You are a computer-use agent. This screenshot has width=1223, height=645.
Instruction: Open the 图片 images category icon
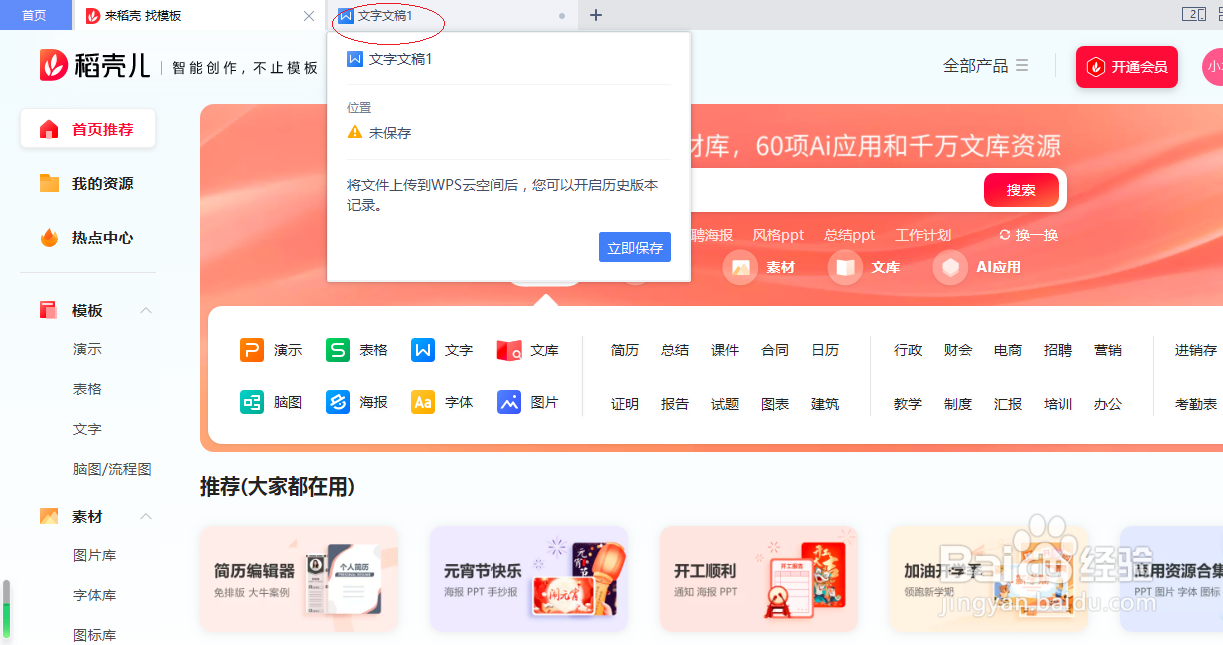[509, 402]
